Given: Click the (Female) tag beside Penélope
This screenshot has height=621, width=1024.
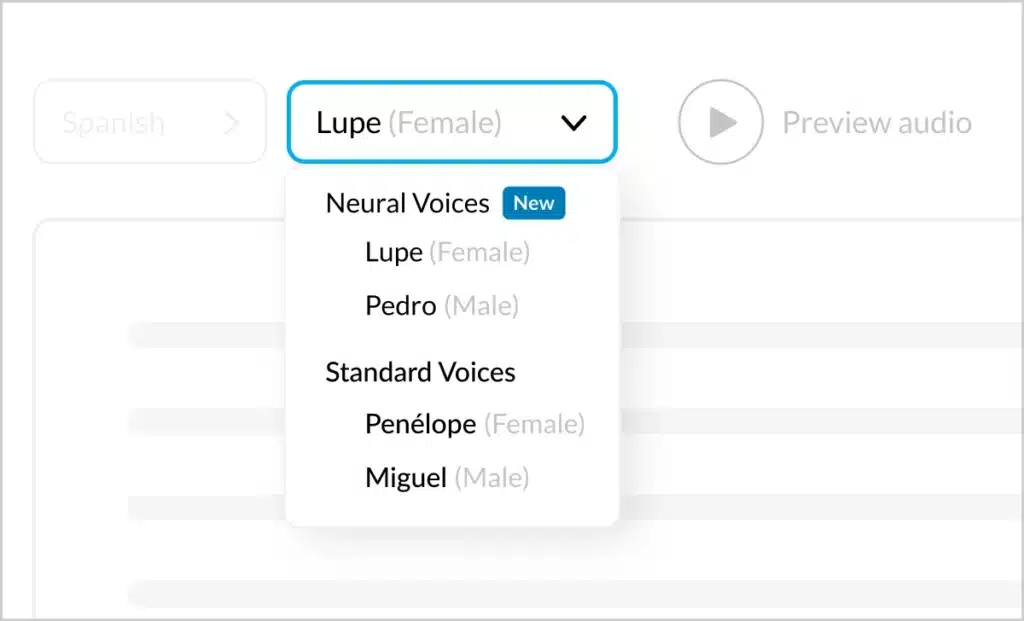Looking at the screenshot, I should click(x=535, y=424).
